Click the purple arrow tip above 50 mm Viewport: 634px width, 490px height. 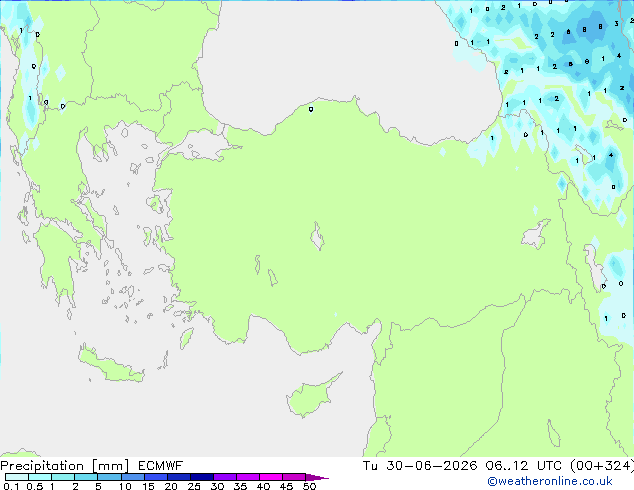pyautogui.click(x=317, y=477)
